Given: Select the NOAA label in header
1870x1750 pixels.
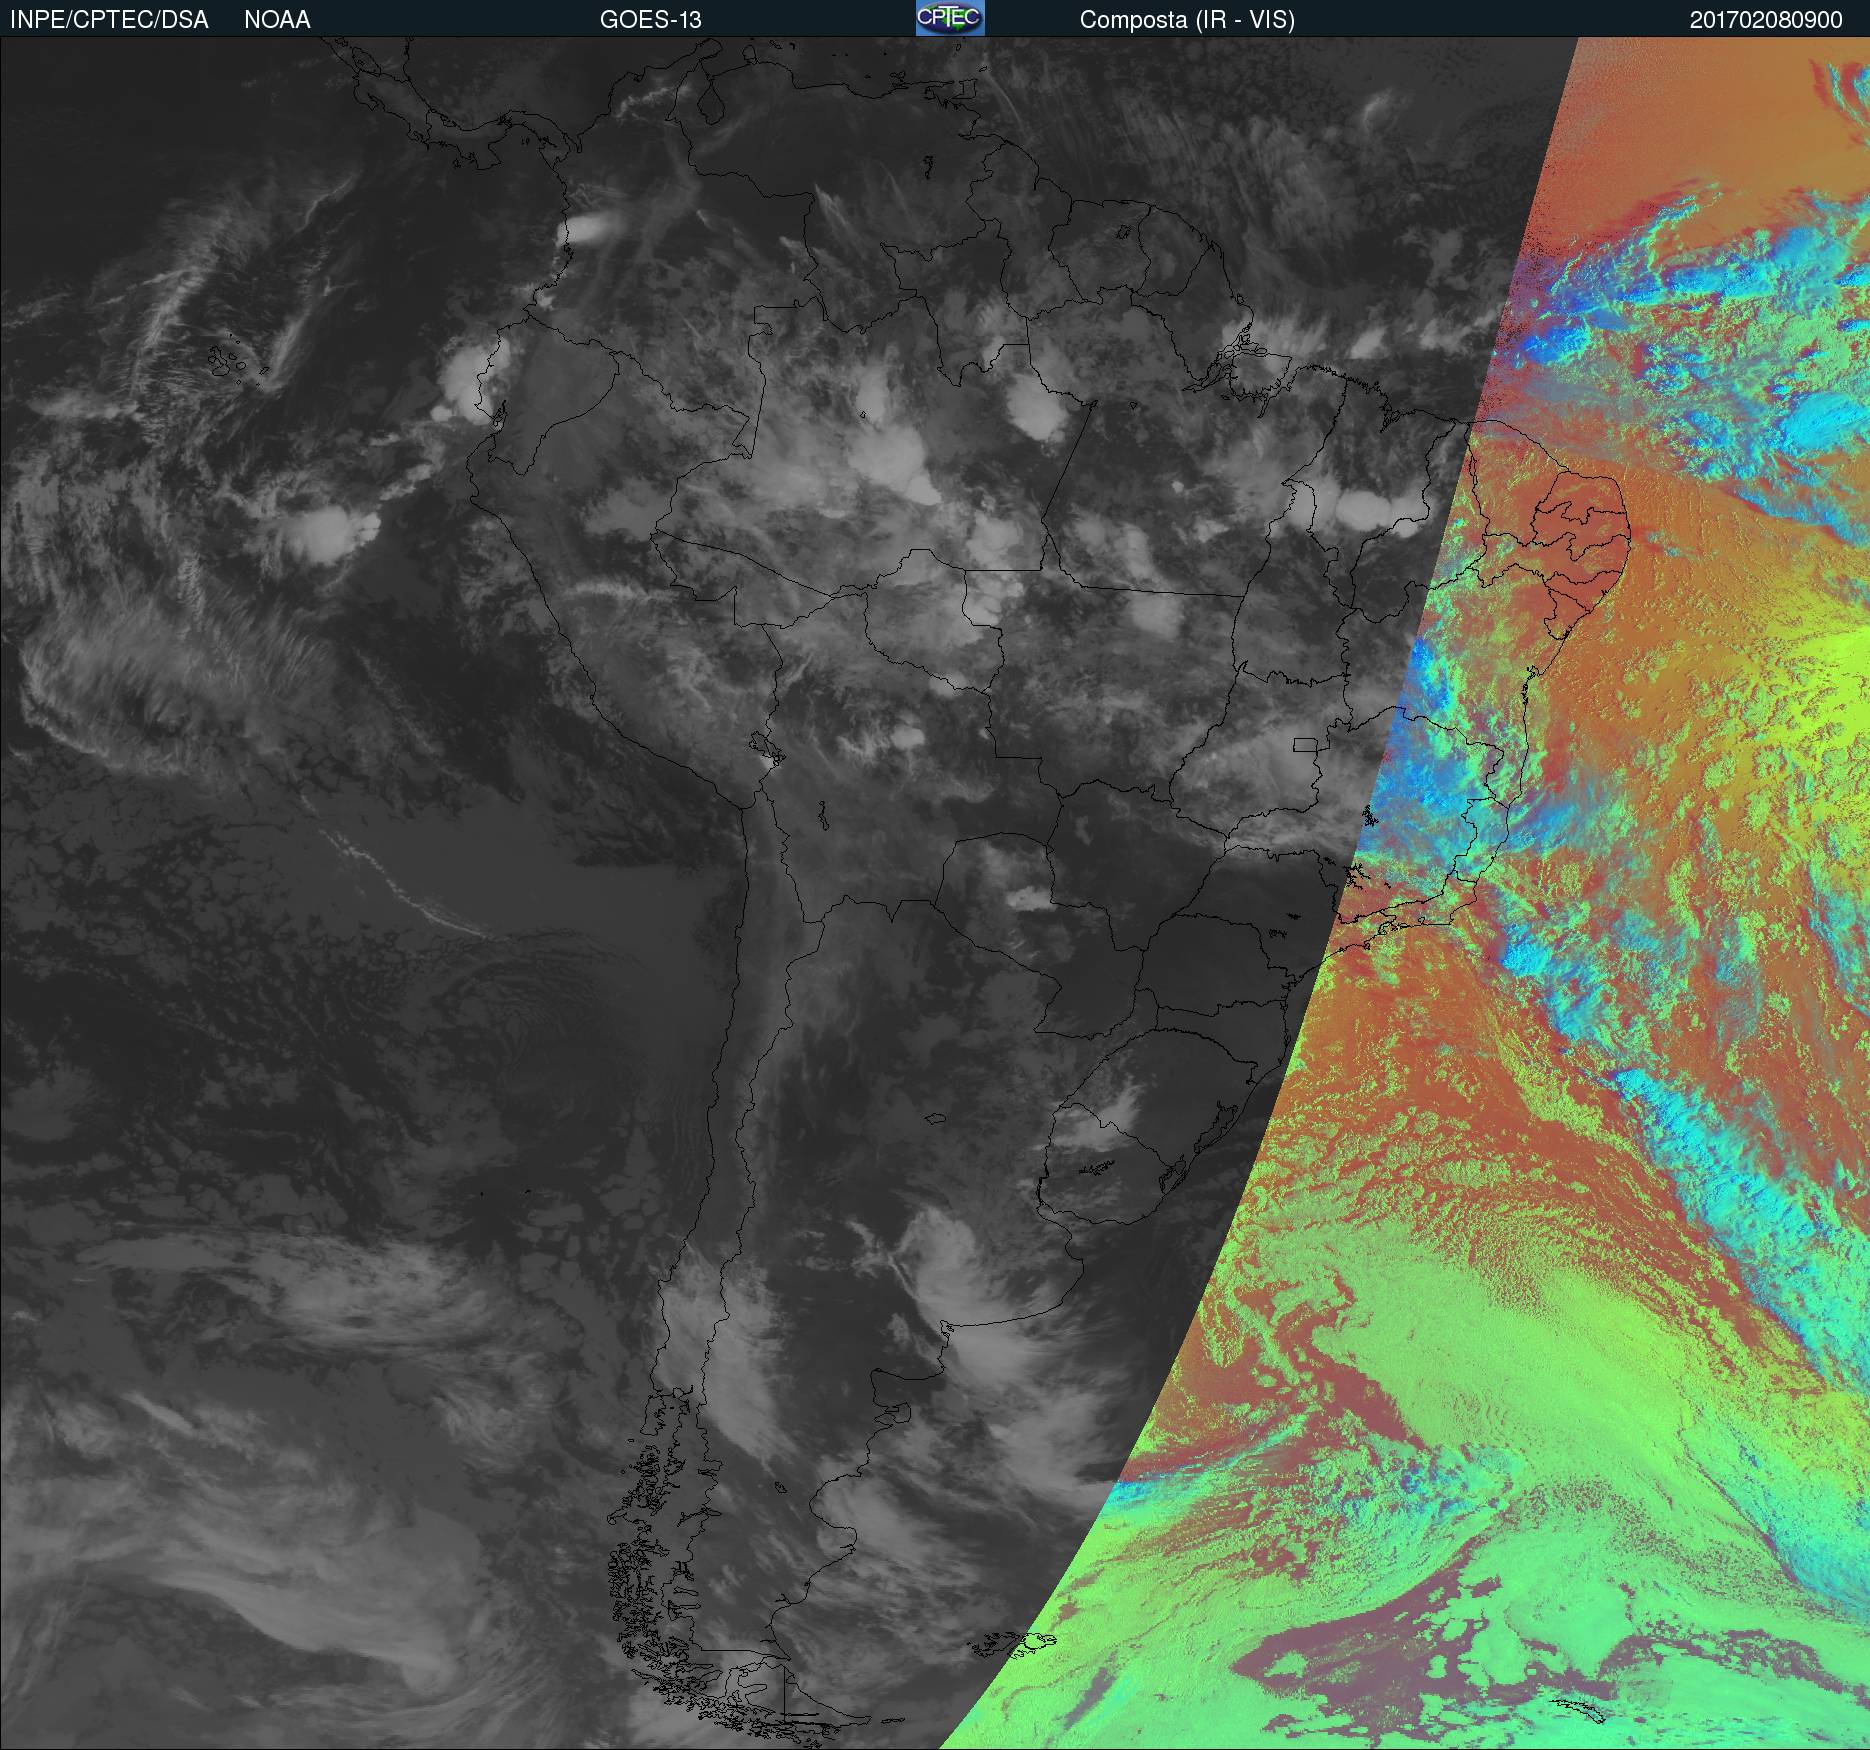Looking at the screenshot, I should (277, 20).
